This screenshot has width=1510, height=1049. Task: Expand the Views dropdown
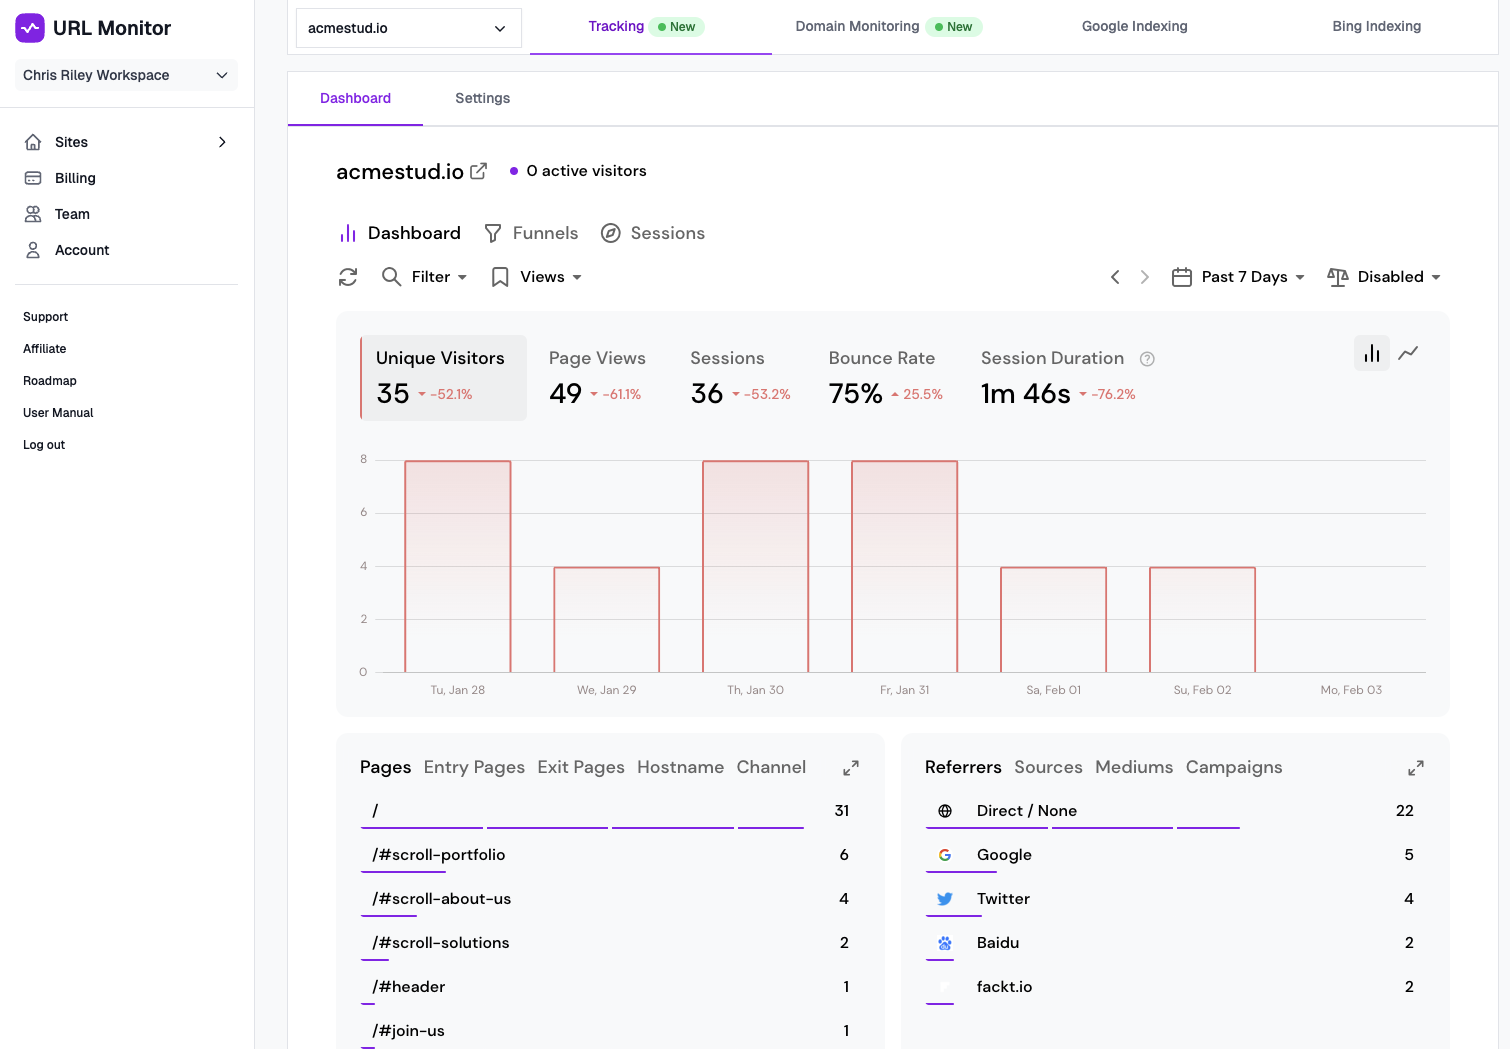coord(536,276)
